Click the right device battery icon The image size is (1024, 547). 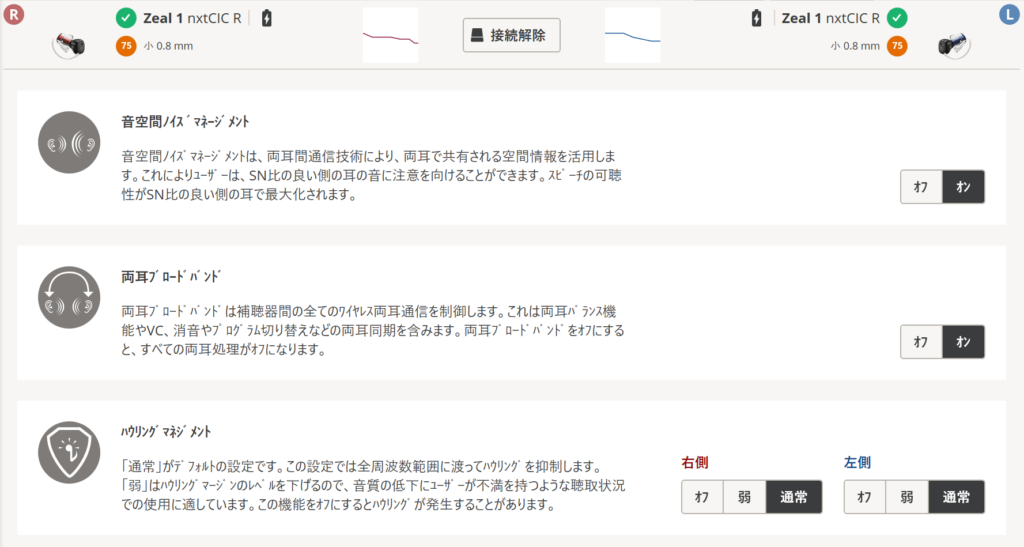click(266, 18)
